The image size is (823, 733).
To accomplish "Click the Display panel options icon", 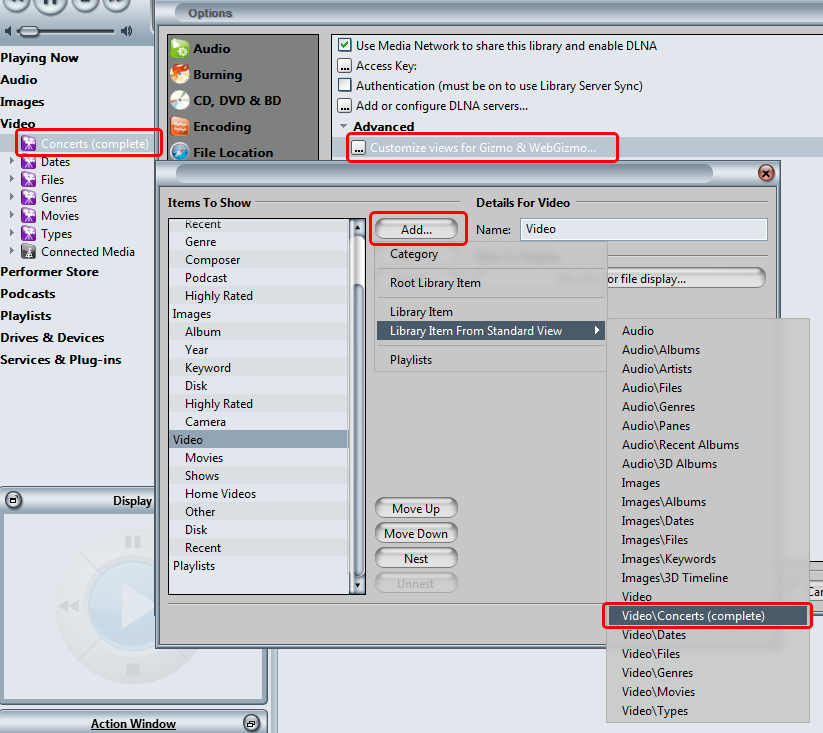I will [x=14, y=500].
